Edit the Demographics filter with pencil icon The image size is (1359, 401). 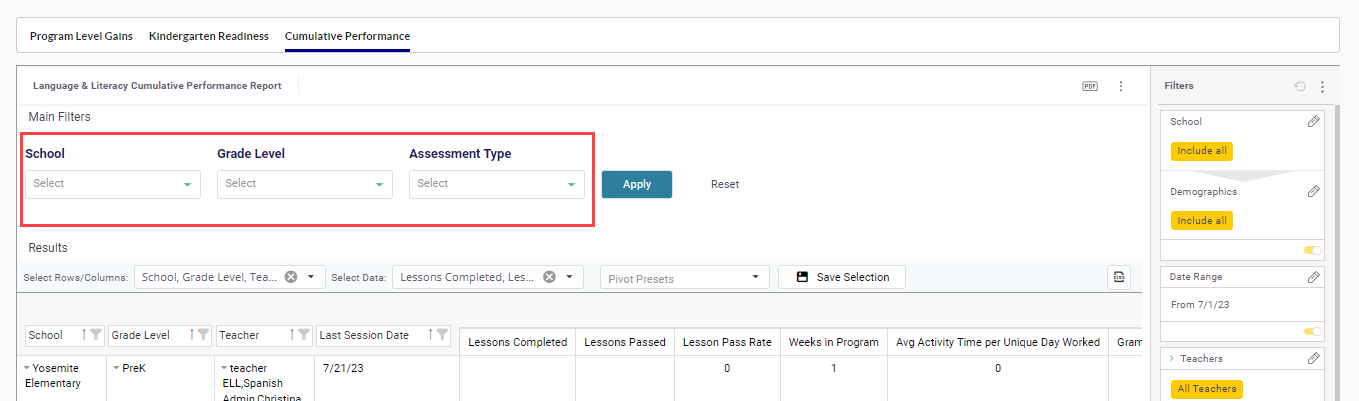1314,192
